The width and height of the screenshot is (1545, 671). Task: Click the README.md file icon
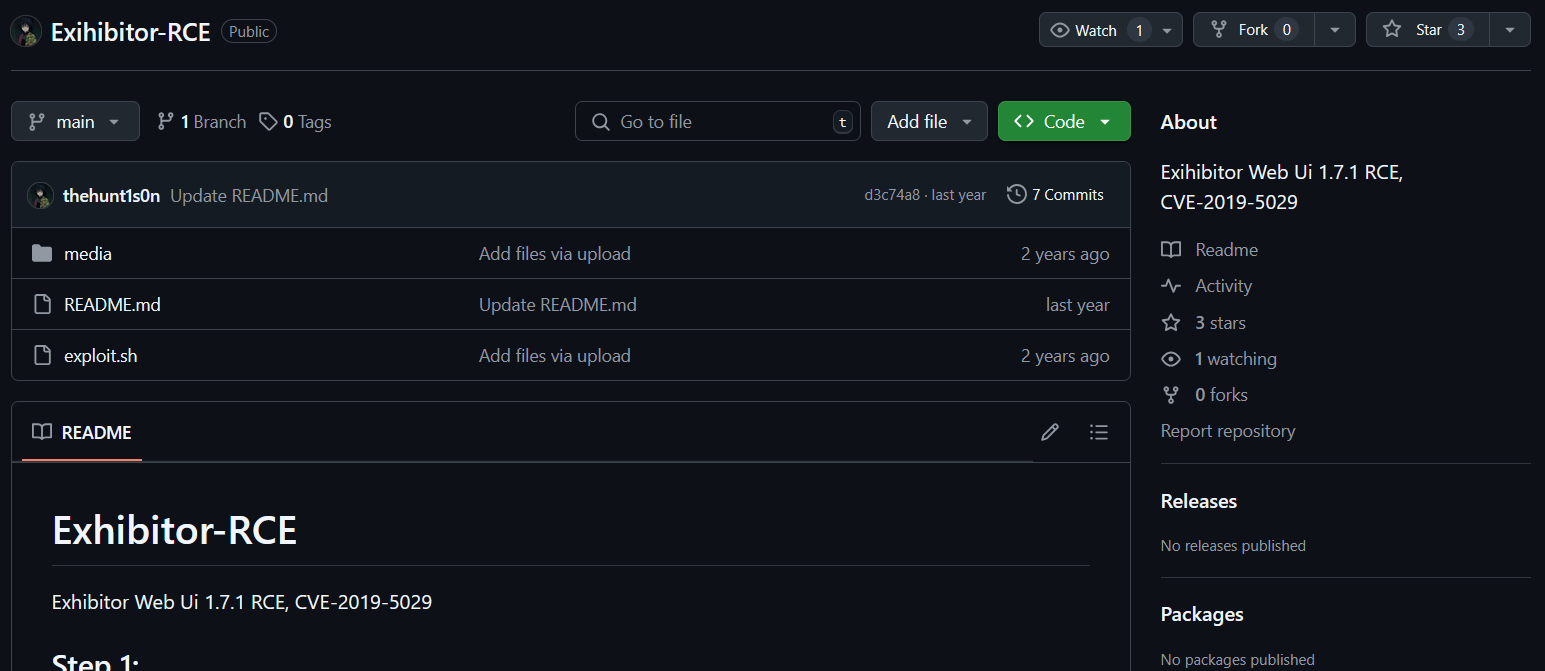(42, 305)
